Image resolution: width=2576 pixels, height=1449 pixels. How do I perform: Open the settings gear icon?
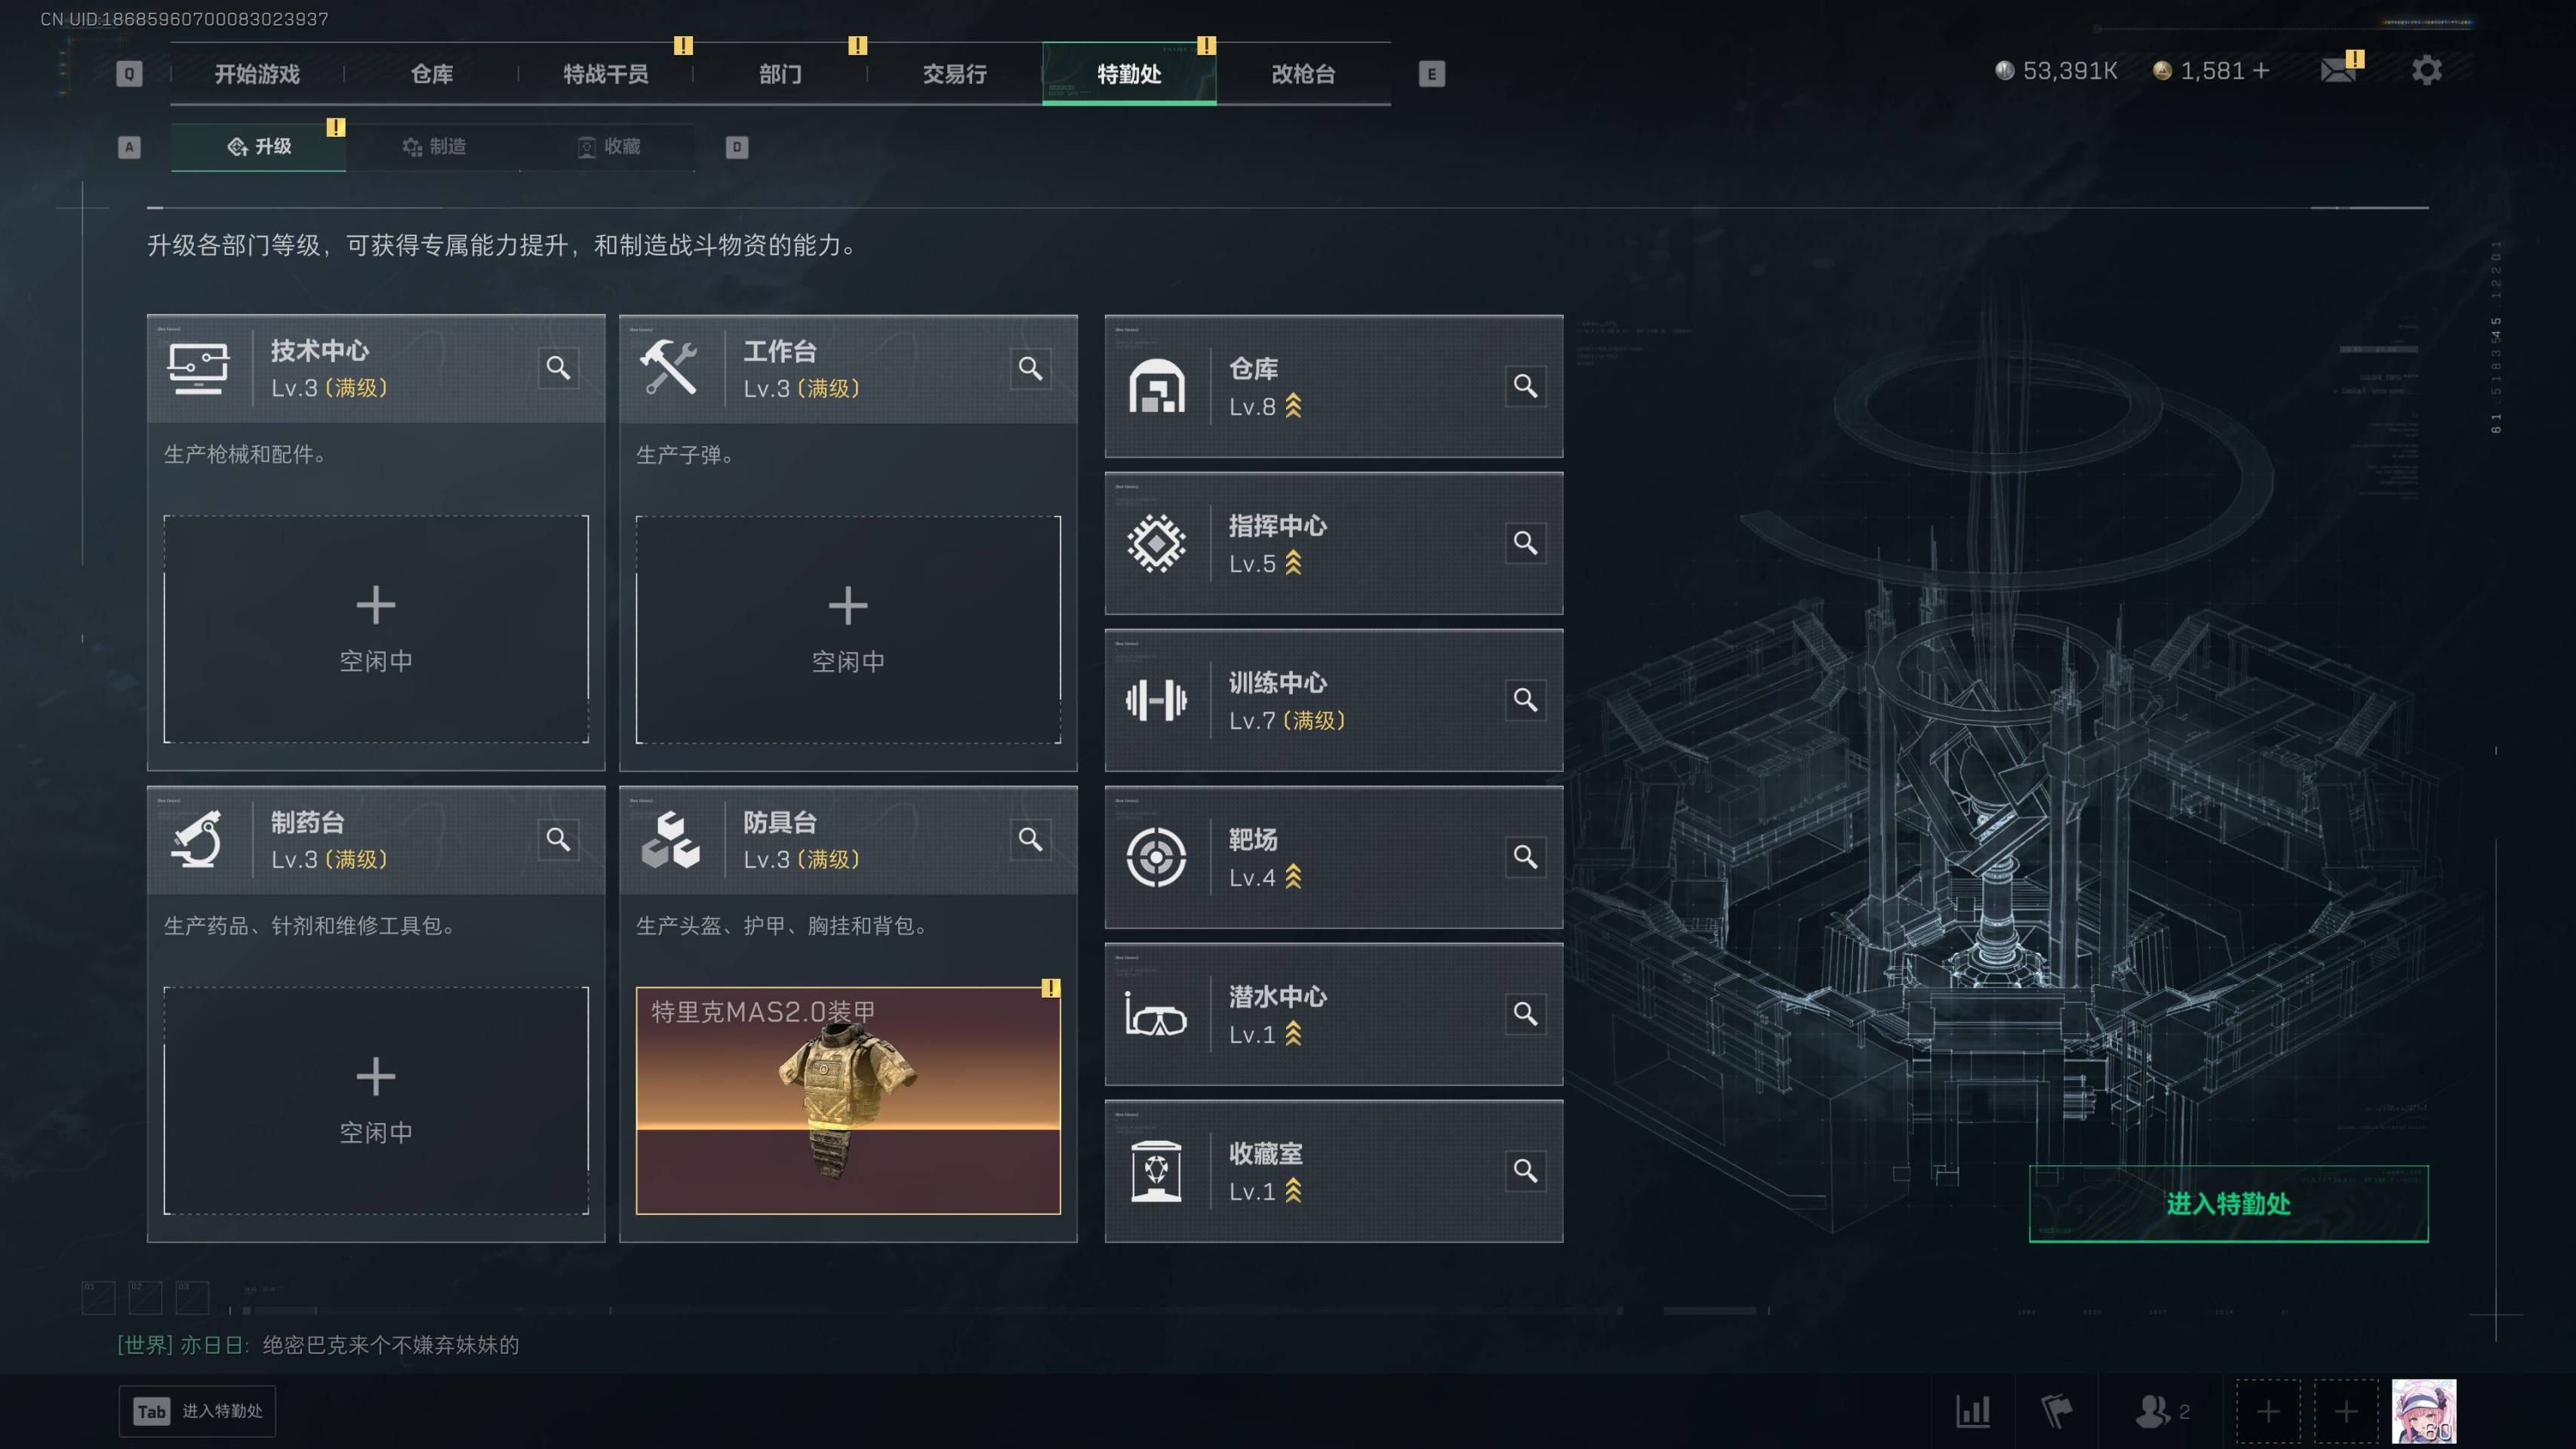(2426, 70)
